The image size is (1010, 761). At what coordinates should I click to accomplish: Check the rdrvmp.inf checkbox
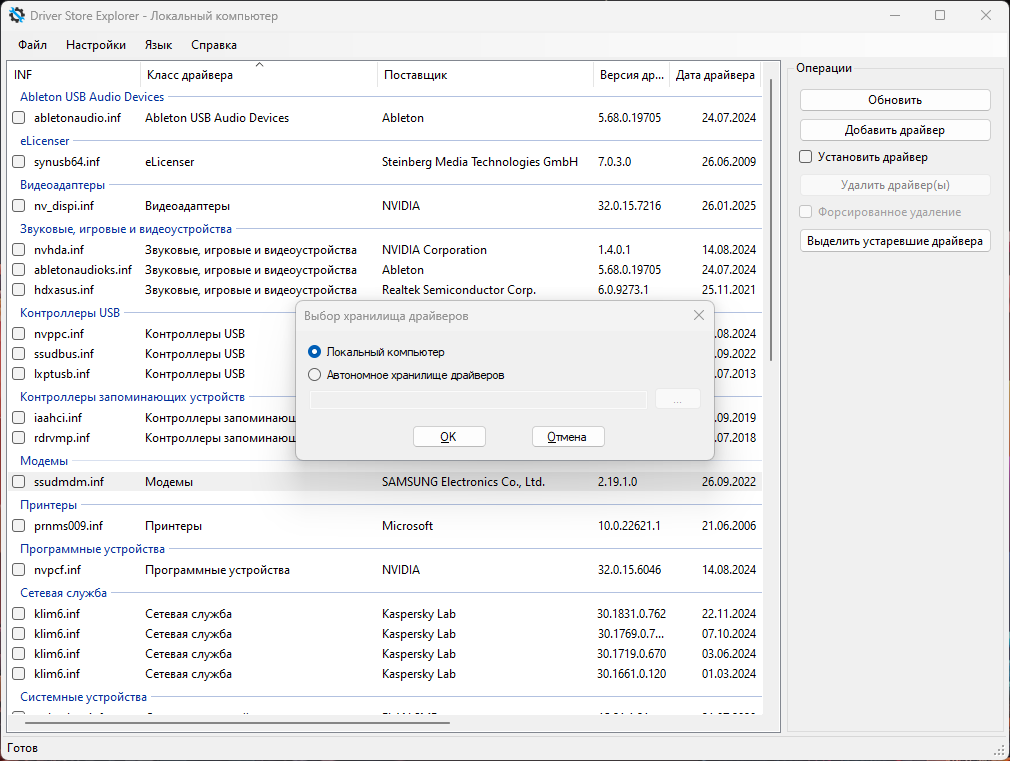tap(19, 438)
